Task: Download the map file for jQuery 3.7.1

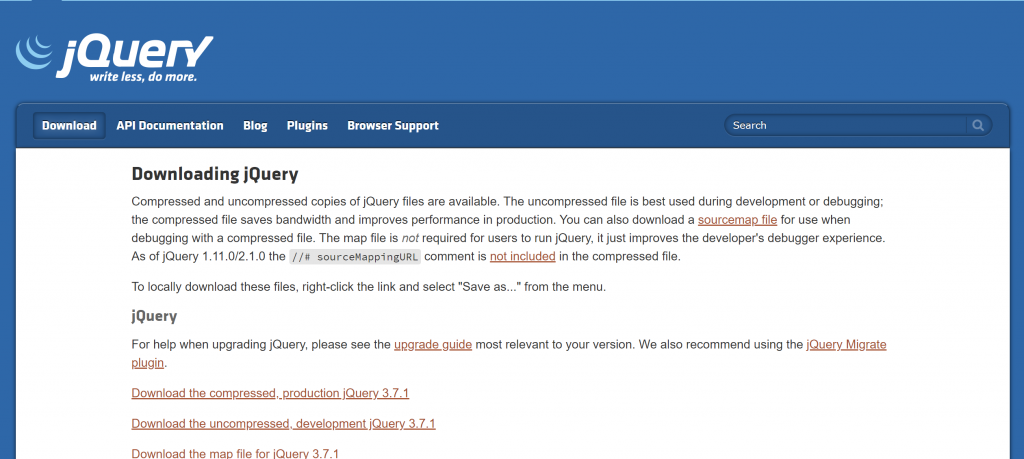Action: pyautogui.click(x=235, y=454)
